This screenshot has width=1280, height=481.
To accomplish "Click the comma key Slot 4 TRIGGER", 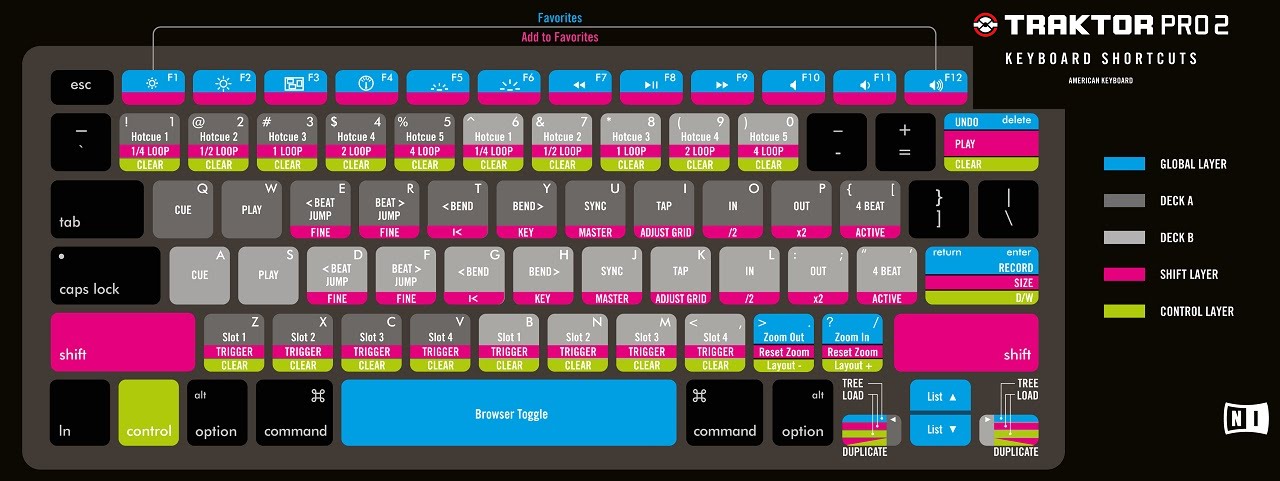I will coord(715,342).
